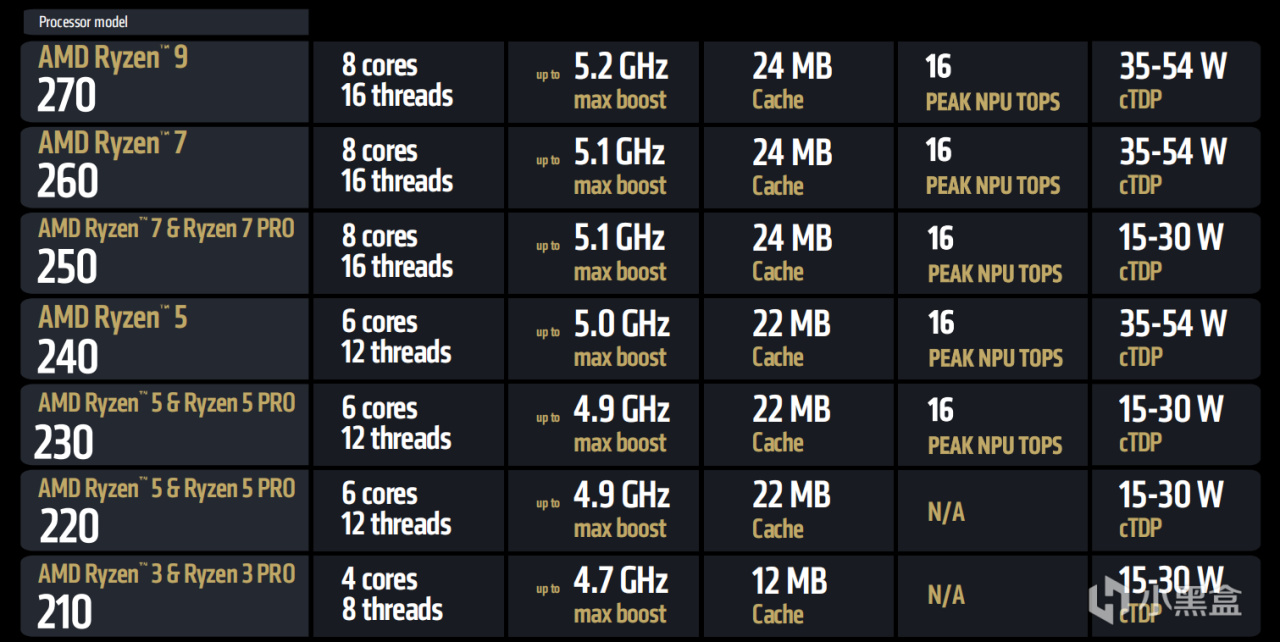This screenshot has width=1280, height=642.
Task: Click the Ryzen 5 PRO 230 model cell
Action: [x=165, y=425]
